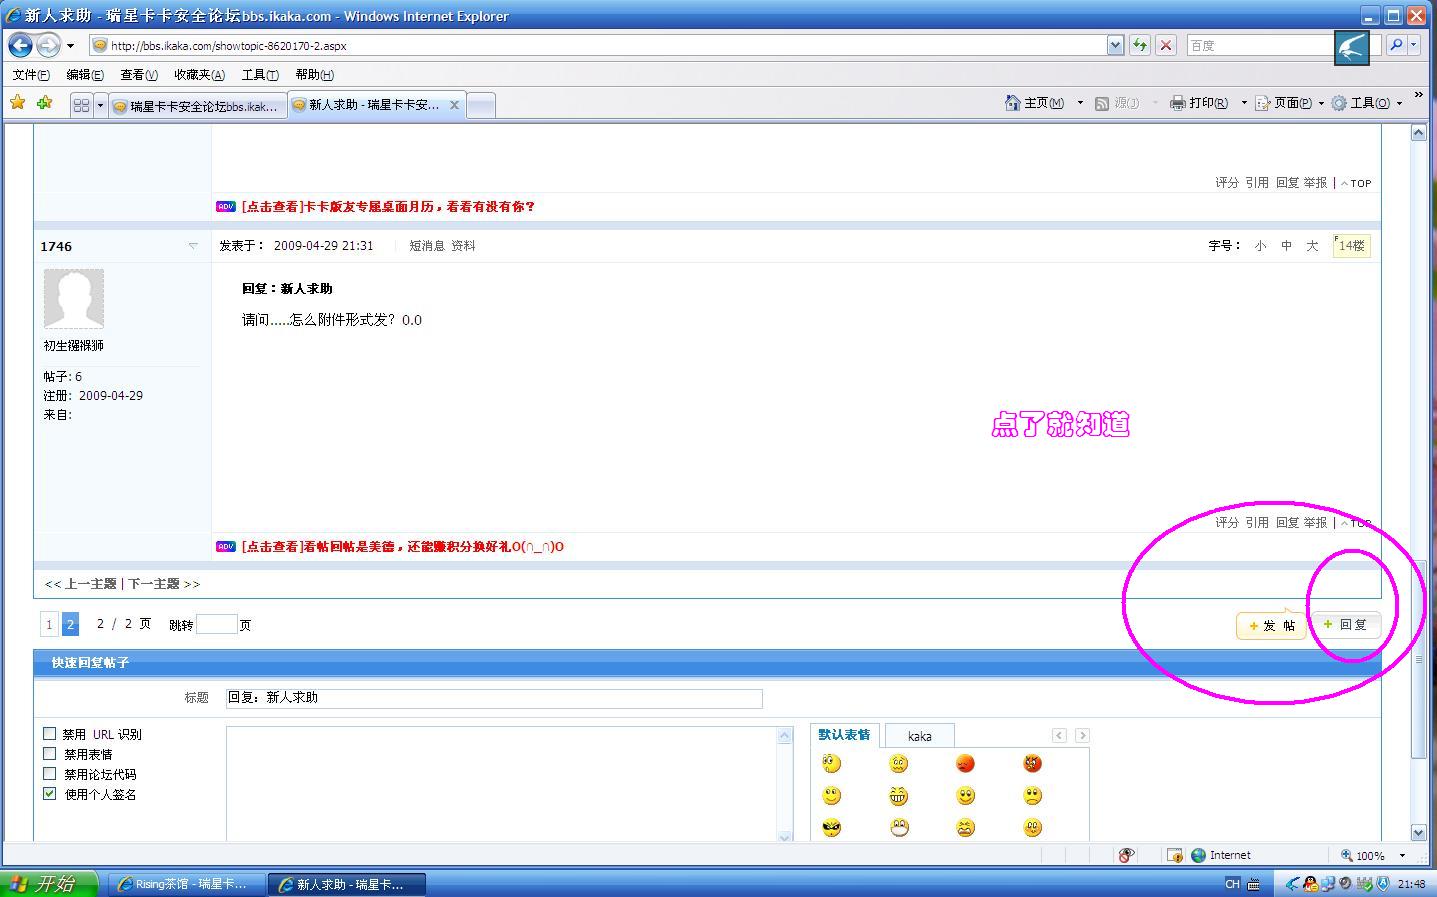Image resolution: width=1437 pixels, height=897 pixels.
Task: Open the 编辑 menu
Action: pyautogui.click(x=85, y=75)
